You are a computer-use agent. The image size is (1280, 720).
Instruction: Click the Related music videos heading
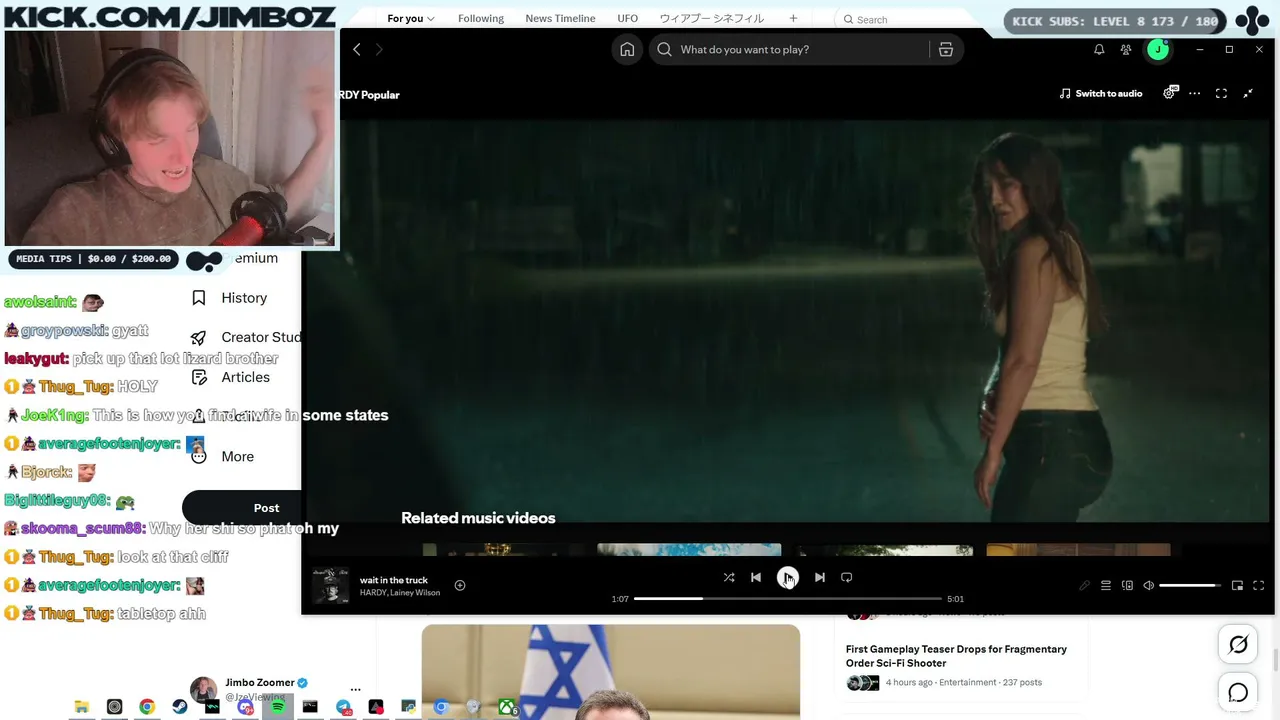[x=478, y=518]
